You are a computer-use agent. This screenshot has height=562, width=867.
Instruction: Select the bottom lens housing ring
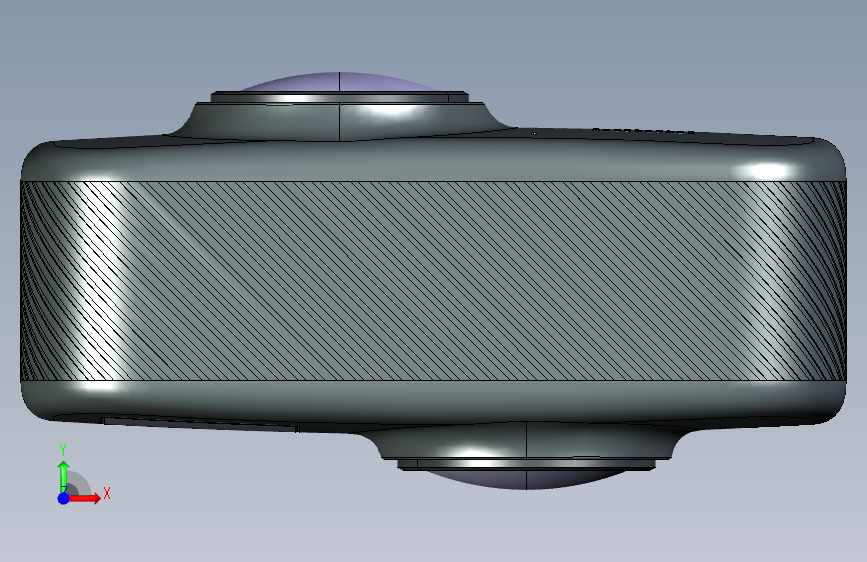coord(526,464)
